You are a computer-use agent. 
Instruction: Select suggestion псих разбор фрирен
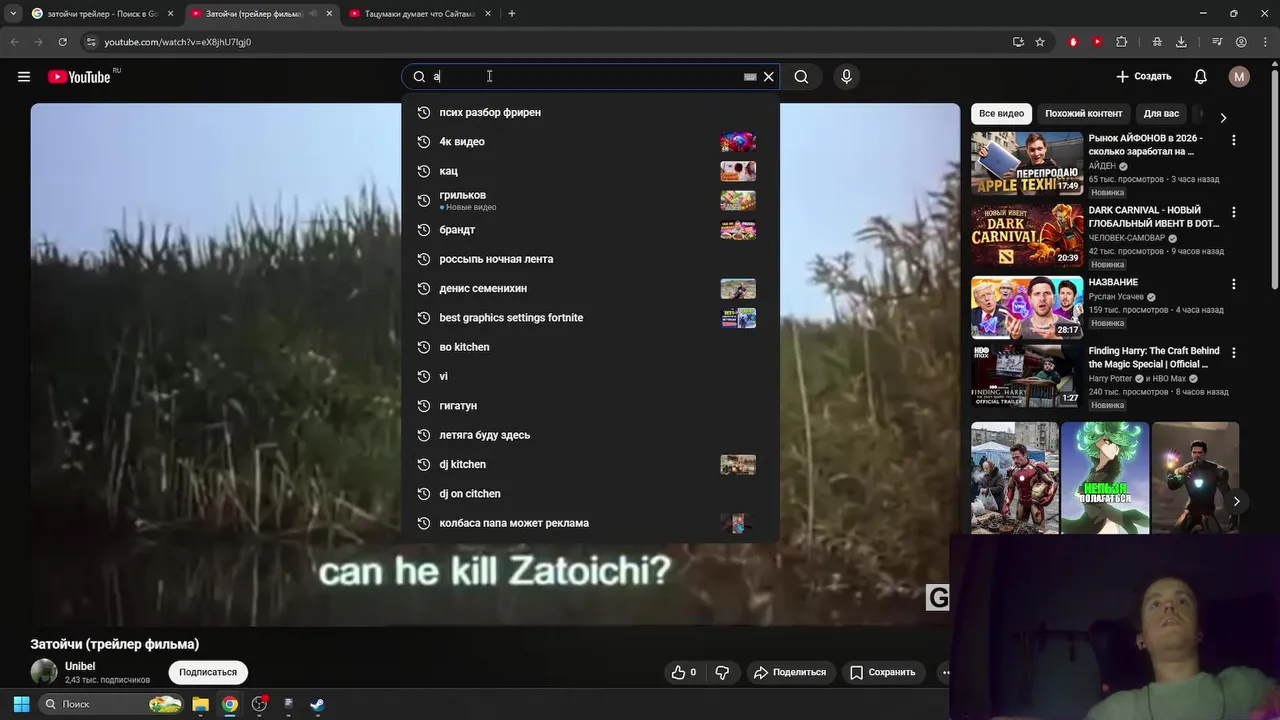coord(590,112)
